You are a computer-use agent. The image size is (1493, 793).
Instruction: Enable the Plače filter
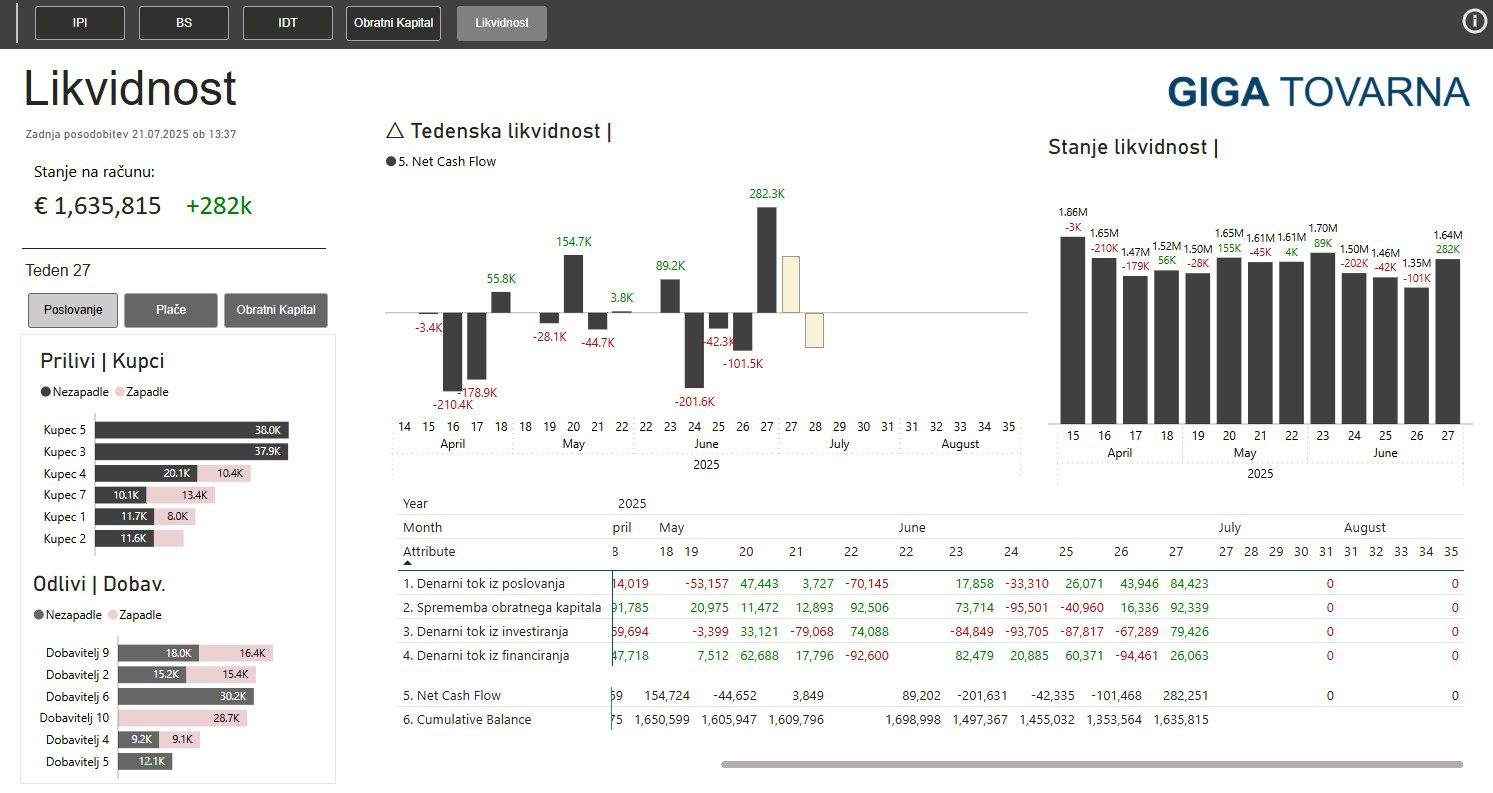(170, 310)
